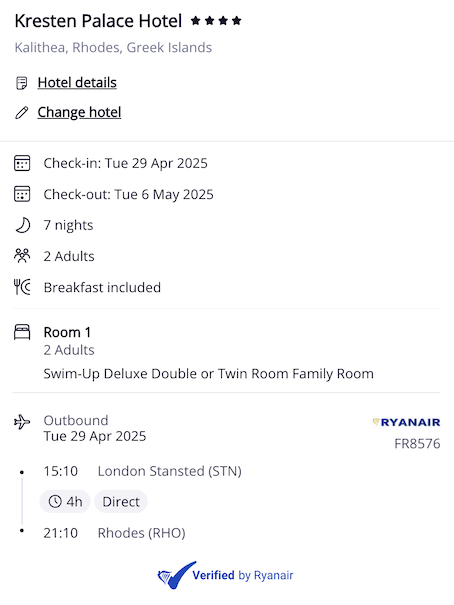Click the Kresten Palace Hotel title

[x=98, y=21]
